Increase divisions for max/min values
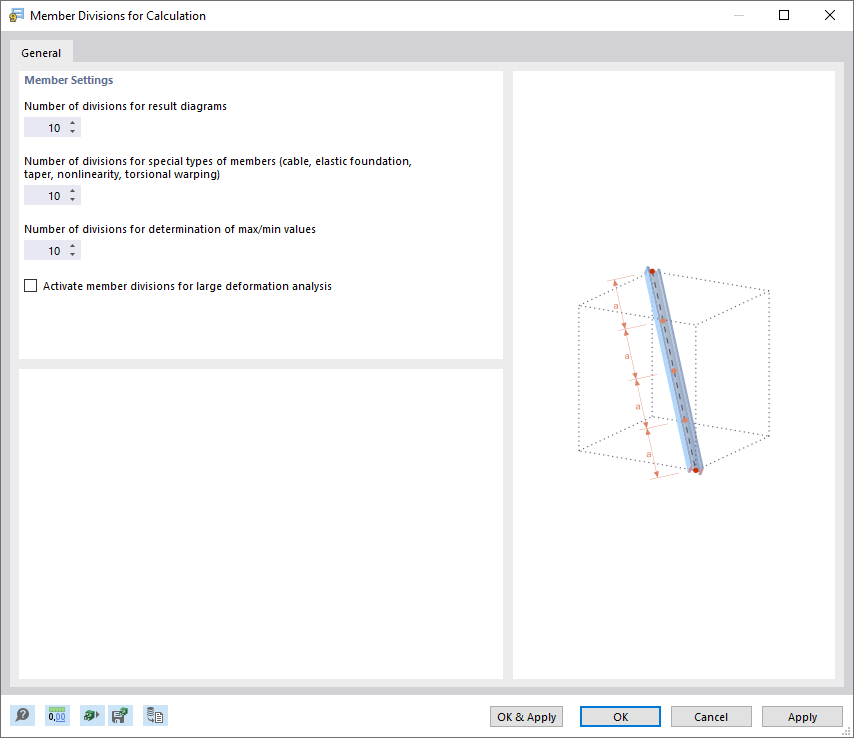Image resolution: width=854 pixels, height=738 pixels. click(72, 246)
